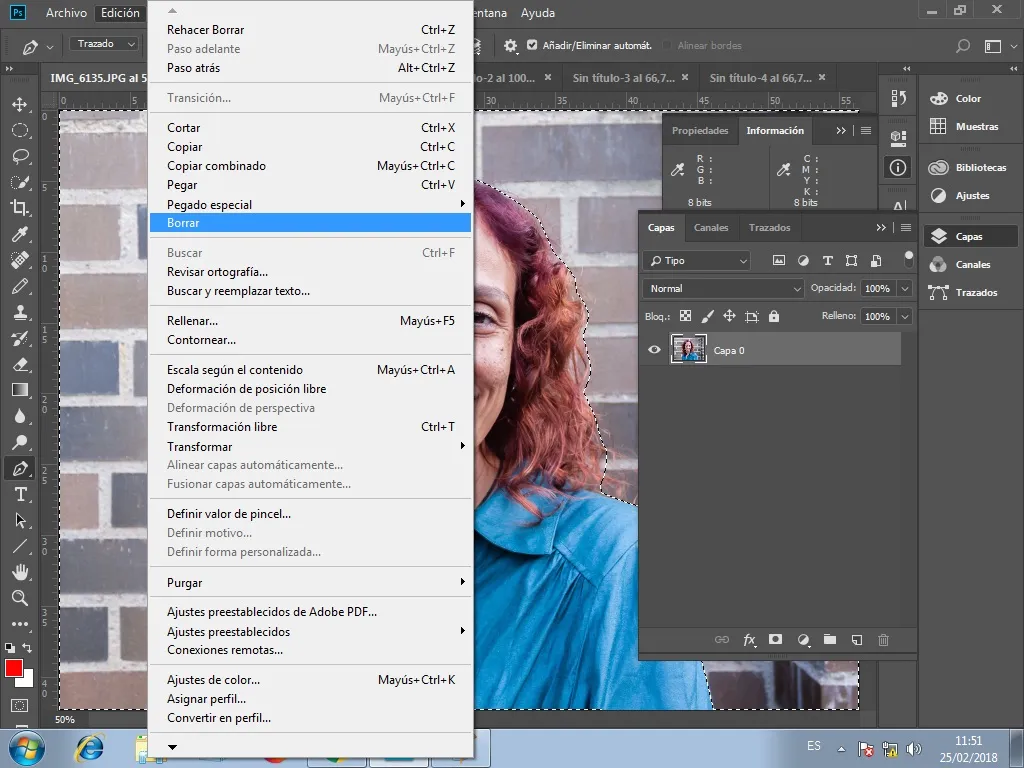Select the Hand tool

coord(20,572)
